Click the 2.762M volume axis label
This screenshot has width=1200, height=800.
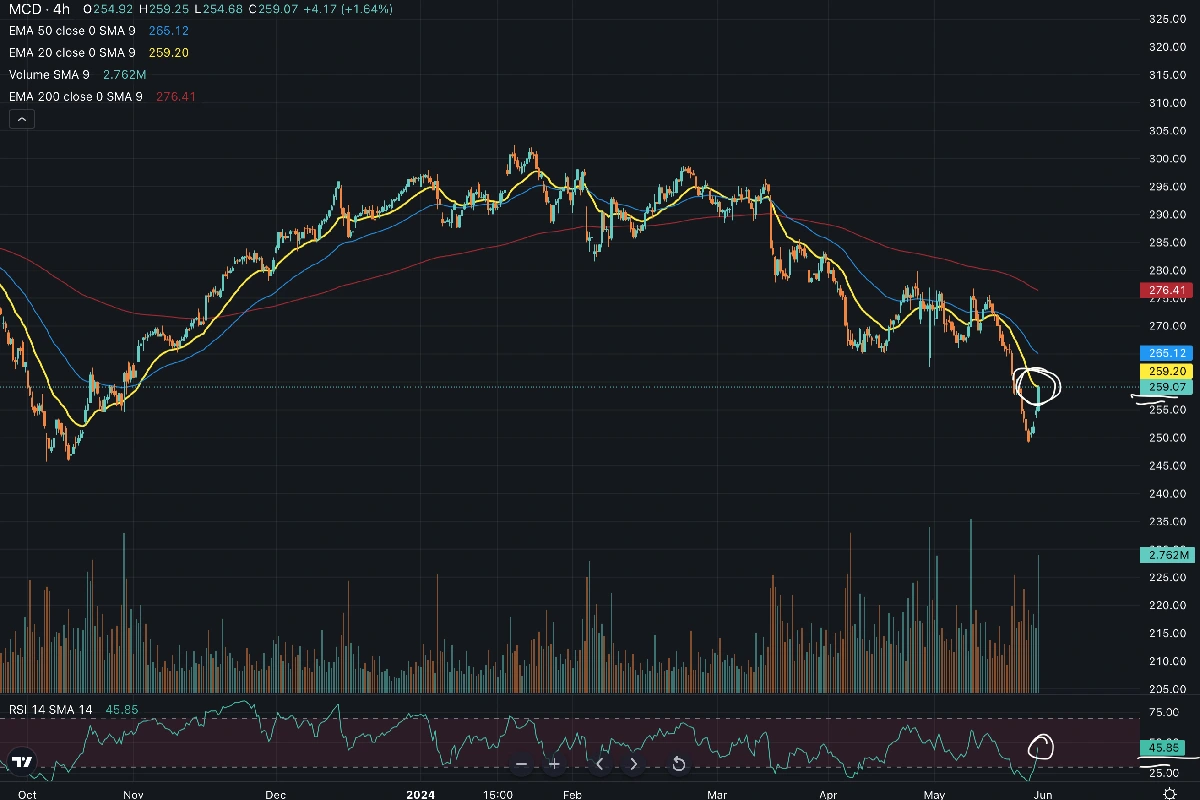pyautogui.click(x=1167, y=555)
